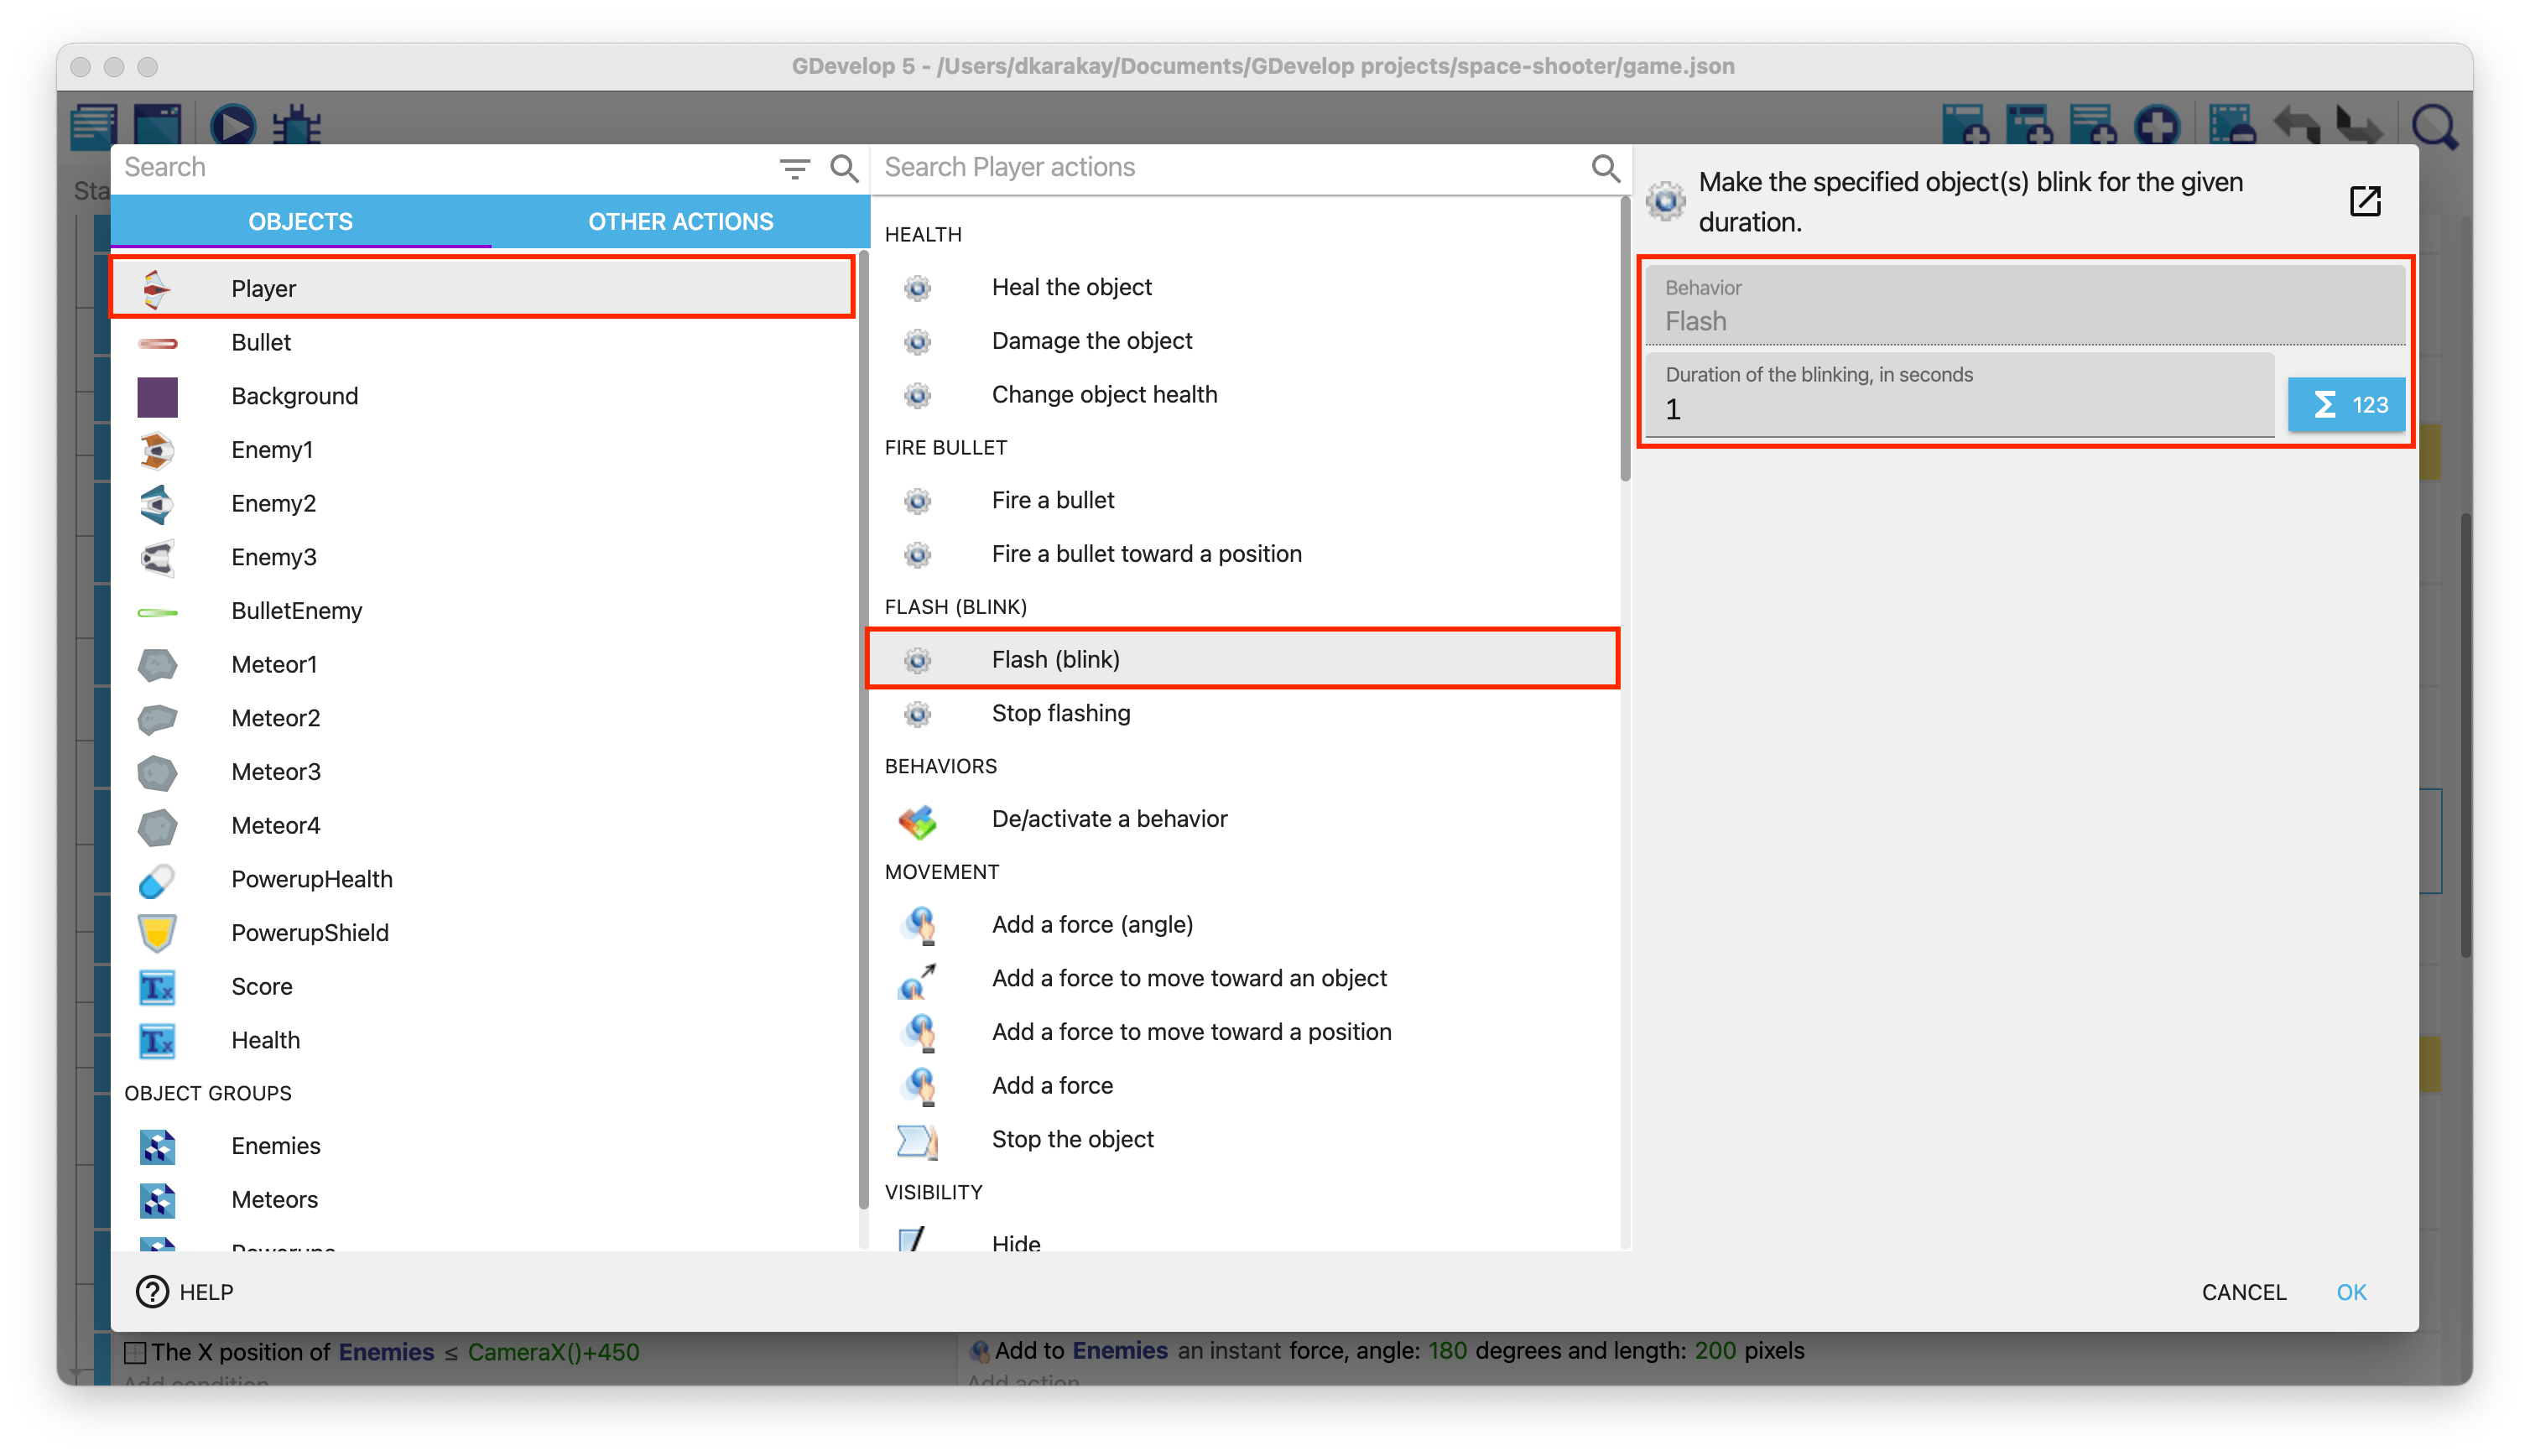
Task: Select the PowerupShield object icon
Action: point(157,933)
